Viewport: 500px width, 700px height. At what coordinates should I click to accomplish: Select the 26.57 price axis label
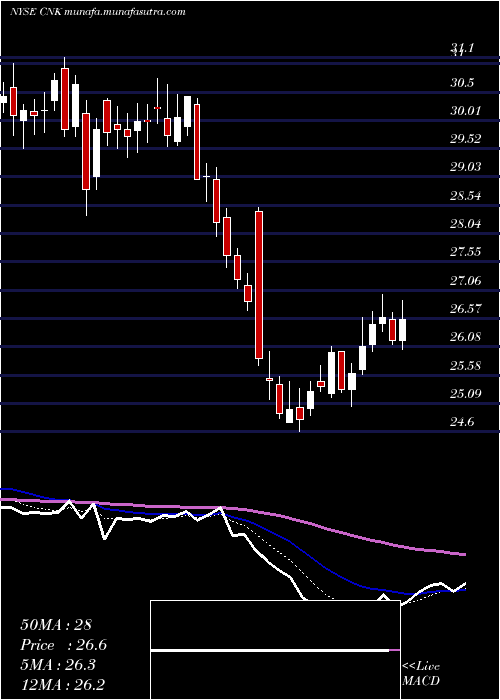[x=466, y=309]
